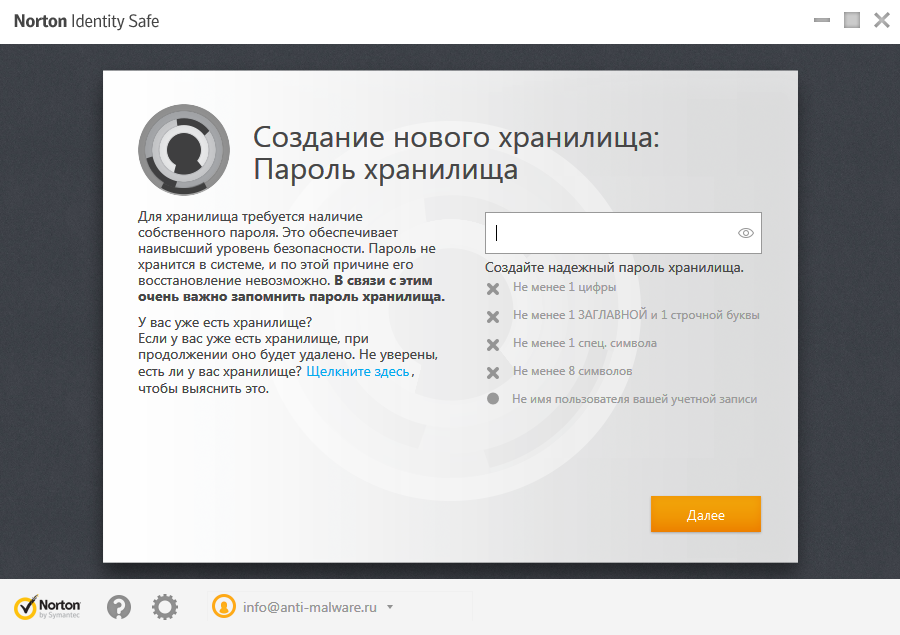900x635 pixels.
Task: Click the X mark beside Не менее 1 цифры
Action: coord(493,289)
